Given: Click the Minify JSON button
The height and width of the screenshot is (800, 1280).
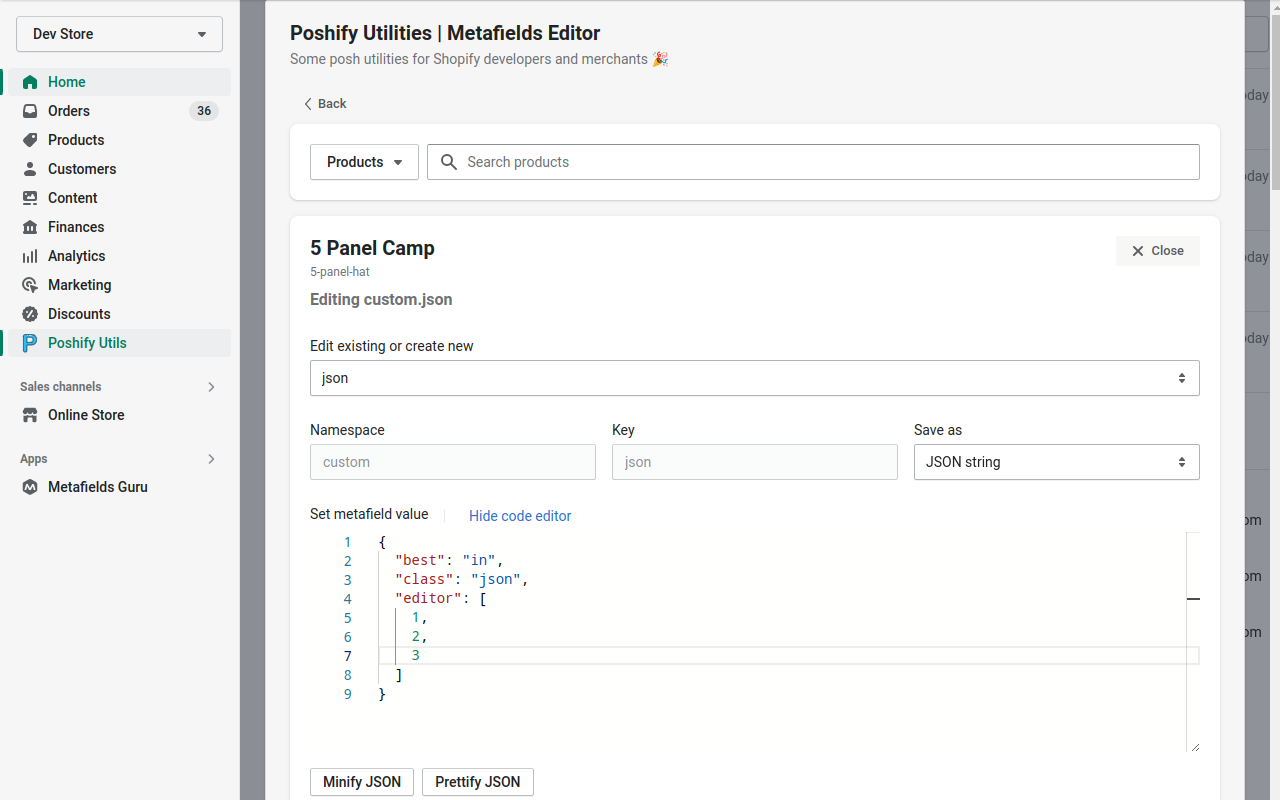Looking at the screenshot, I should click(x=361, y=781).
